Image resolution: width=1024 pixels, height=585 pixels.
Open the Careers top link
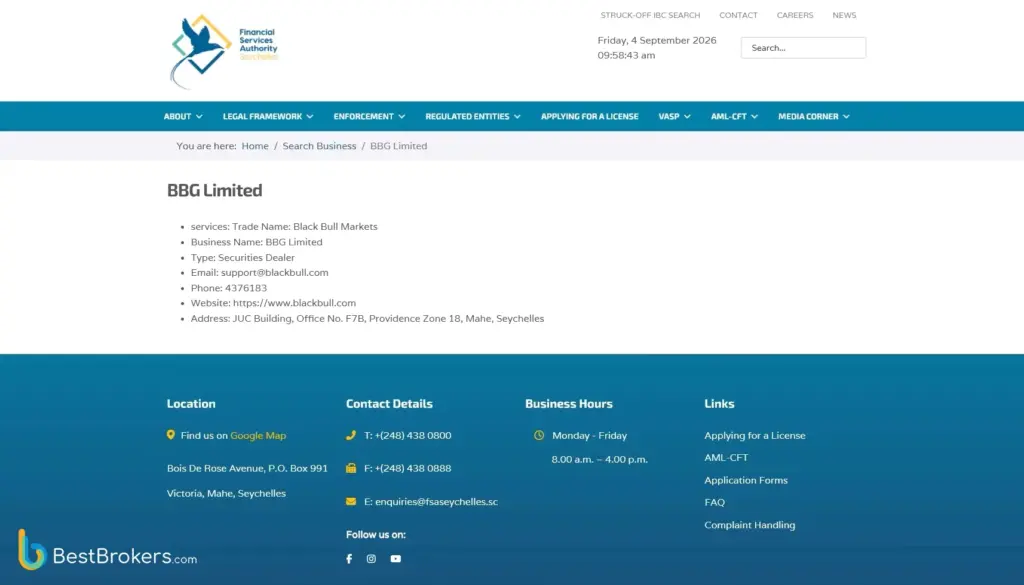[x=795, y=15]
